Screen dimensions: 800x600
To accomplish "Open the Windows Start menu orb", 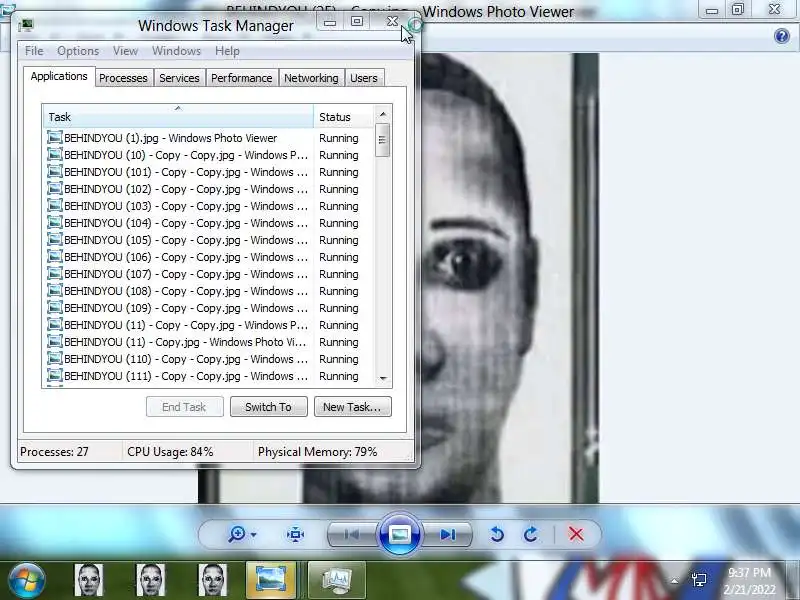I will pyautogui.click(x=26, y=580).
